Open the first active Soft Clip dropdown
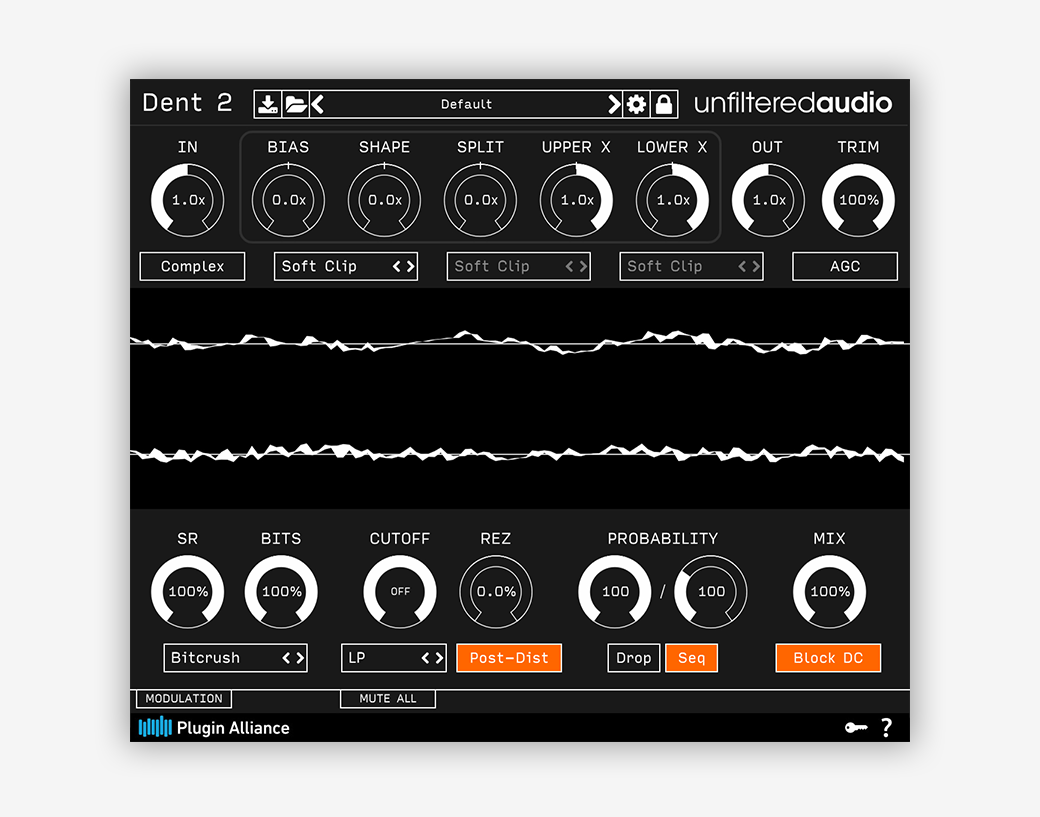This screenshot has width=1040, height=817. [x=346, y=267]
